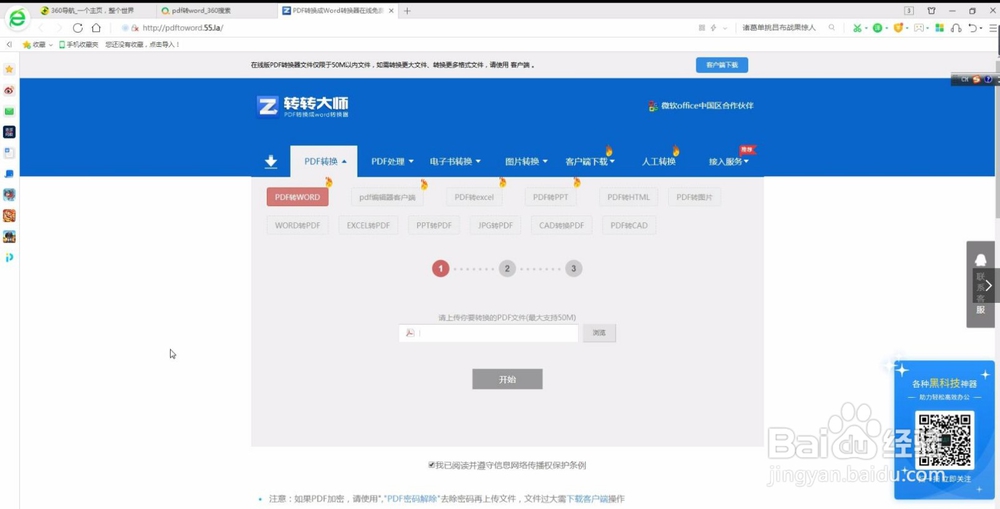Select the PDF转WORD option

[x=298, y=197]
